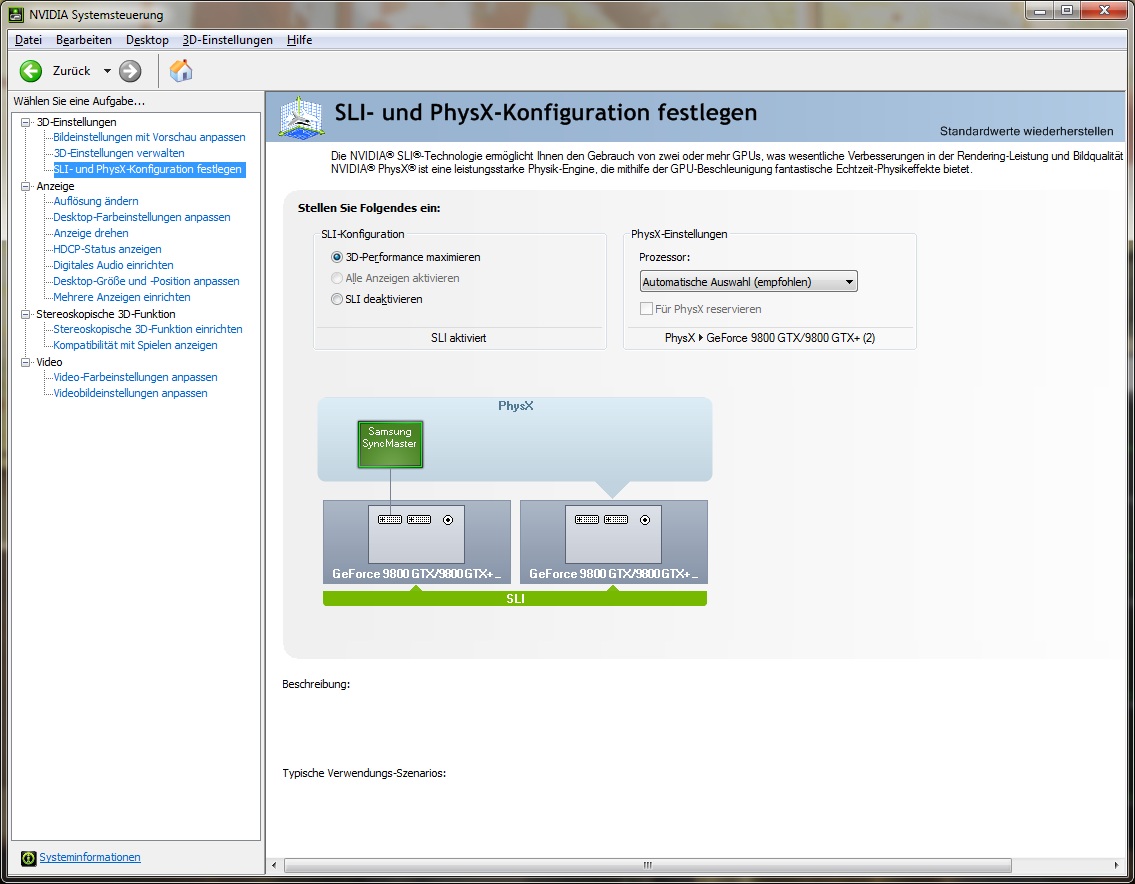Click left GeForce 9800 GTX card label
Image resolution: width=1135 pixels, height=884 pixels.
tap(416, 573)
